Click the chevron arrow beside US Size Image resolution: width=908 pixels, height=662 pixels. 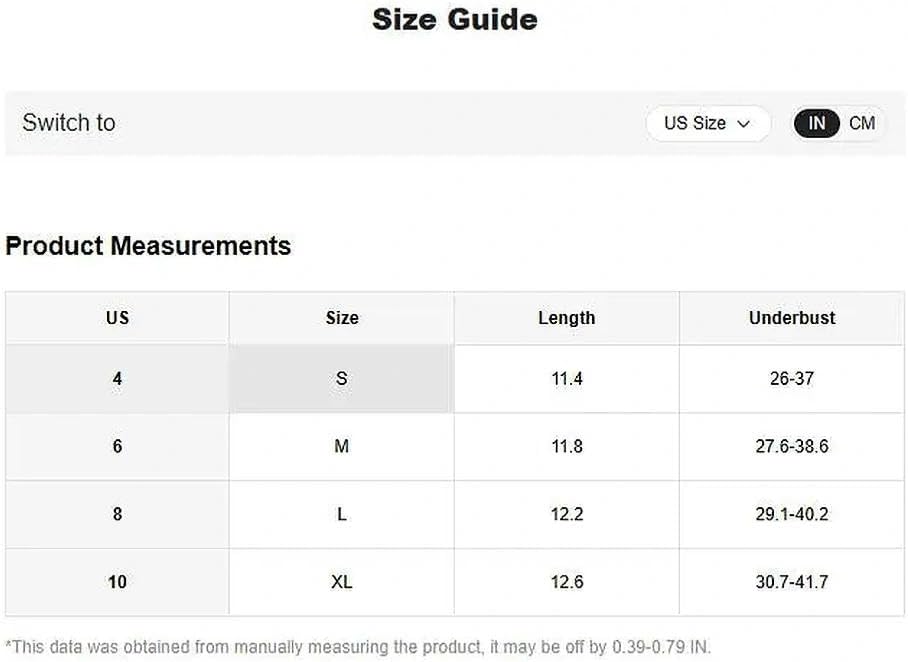pyautogui.click(x=744, y=124)
